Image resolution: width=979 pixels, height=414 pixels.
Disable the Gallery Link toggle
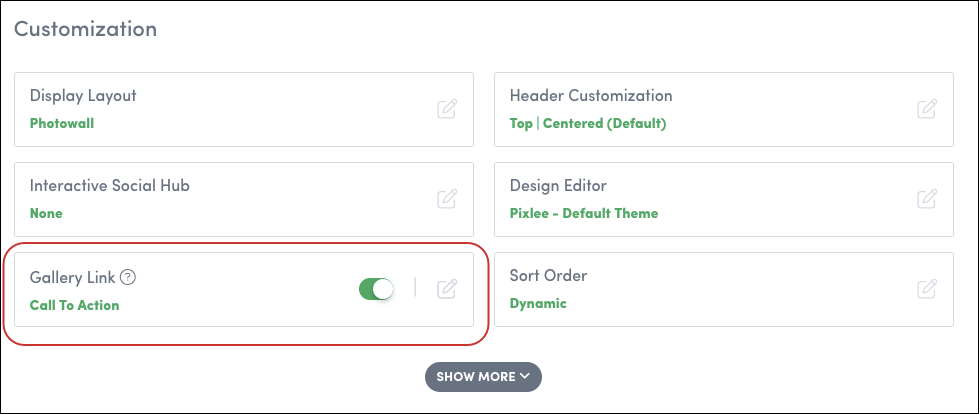coord(377,289)
